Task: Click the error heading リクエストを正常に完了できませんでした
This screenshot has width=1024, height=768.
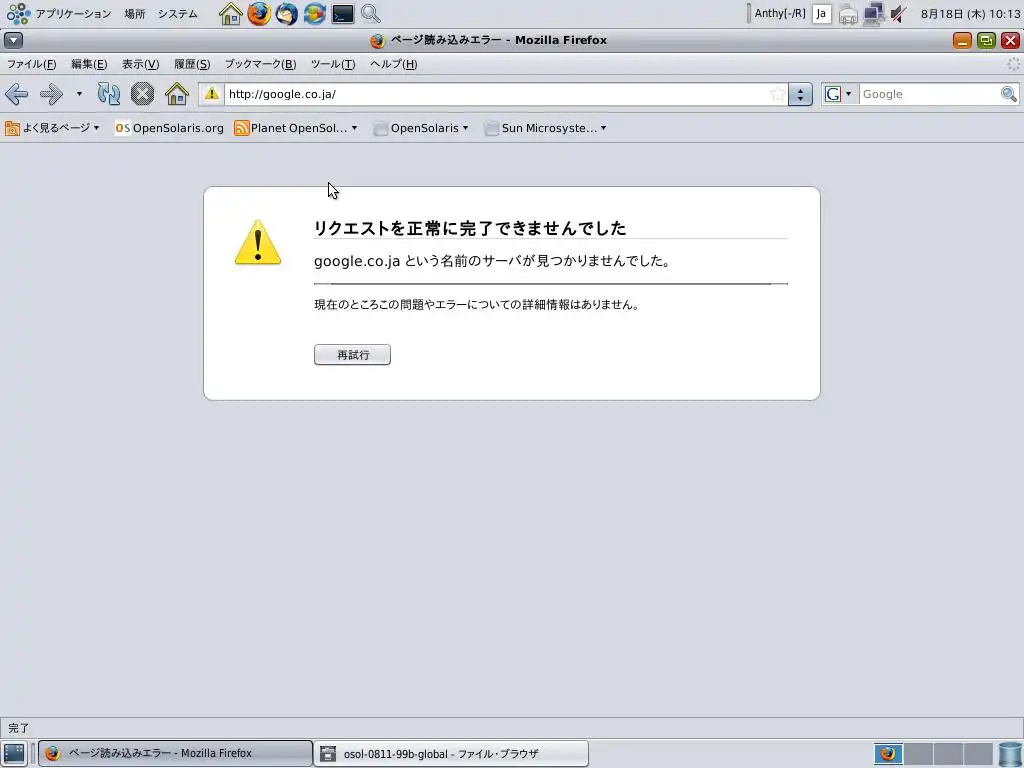Action: coord(470,228)
